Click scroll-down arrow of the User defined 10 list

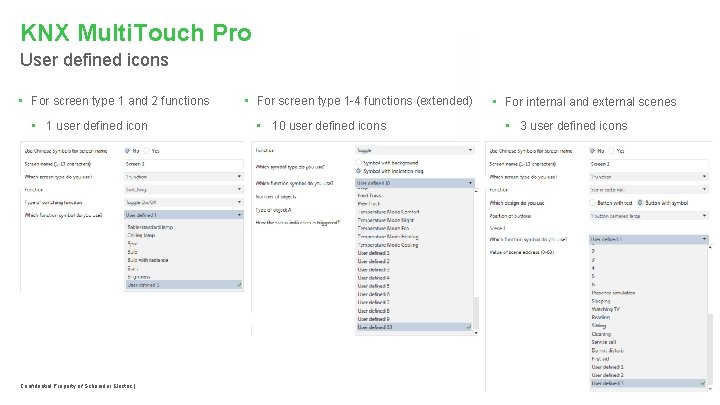coord(476,332)
